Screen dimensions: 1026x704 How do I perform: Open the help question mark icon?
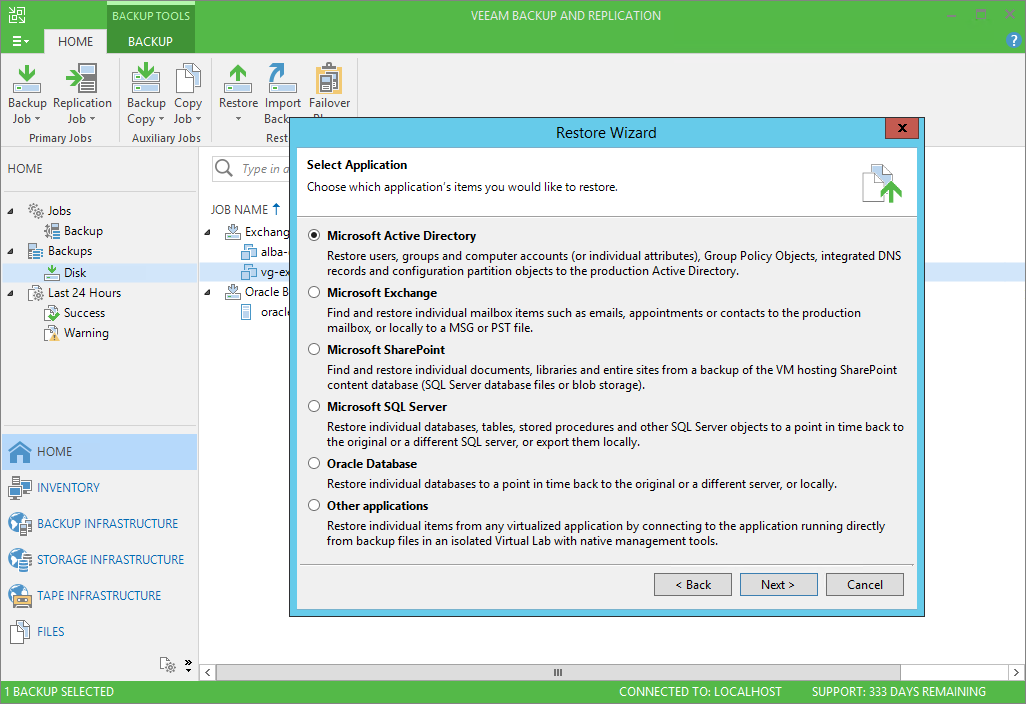click(1013, 41)
